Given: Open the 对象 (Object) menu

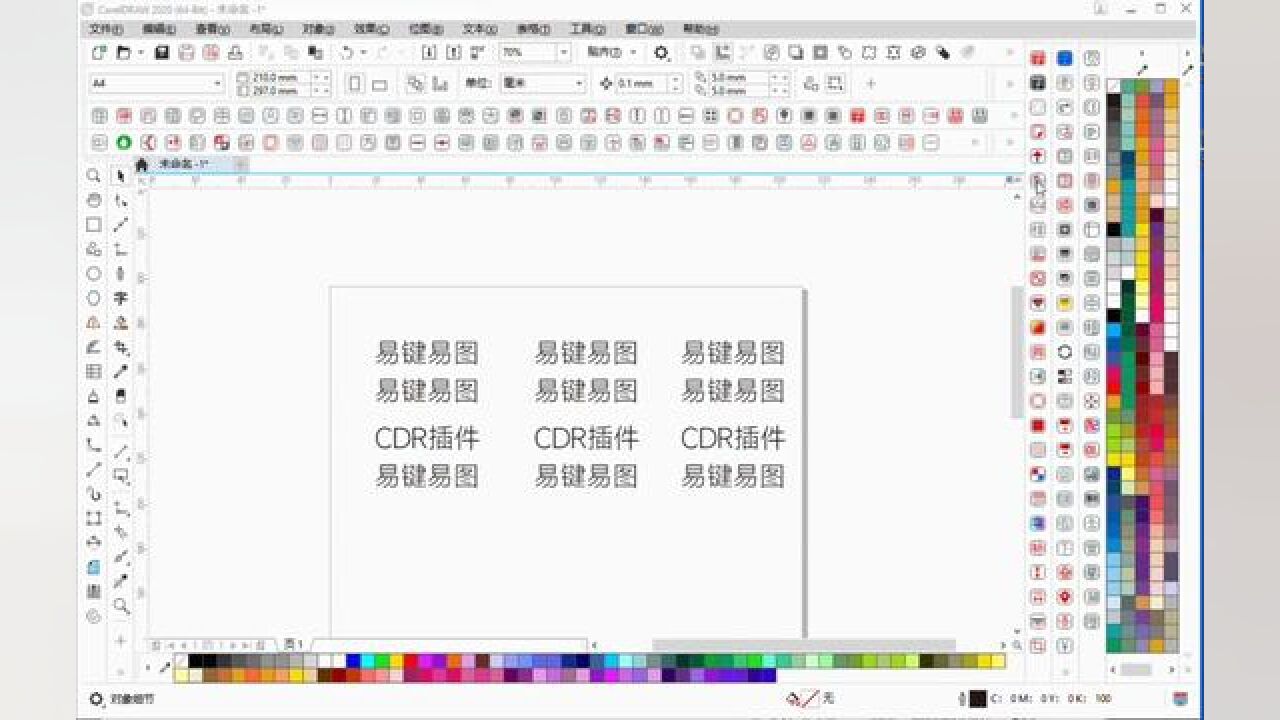Looking at the screenshot, I should pos(319,29).
